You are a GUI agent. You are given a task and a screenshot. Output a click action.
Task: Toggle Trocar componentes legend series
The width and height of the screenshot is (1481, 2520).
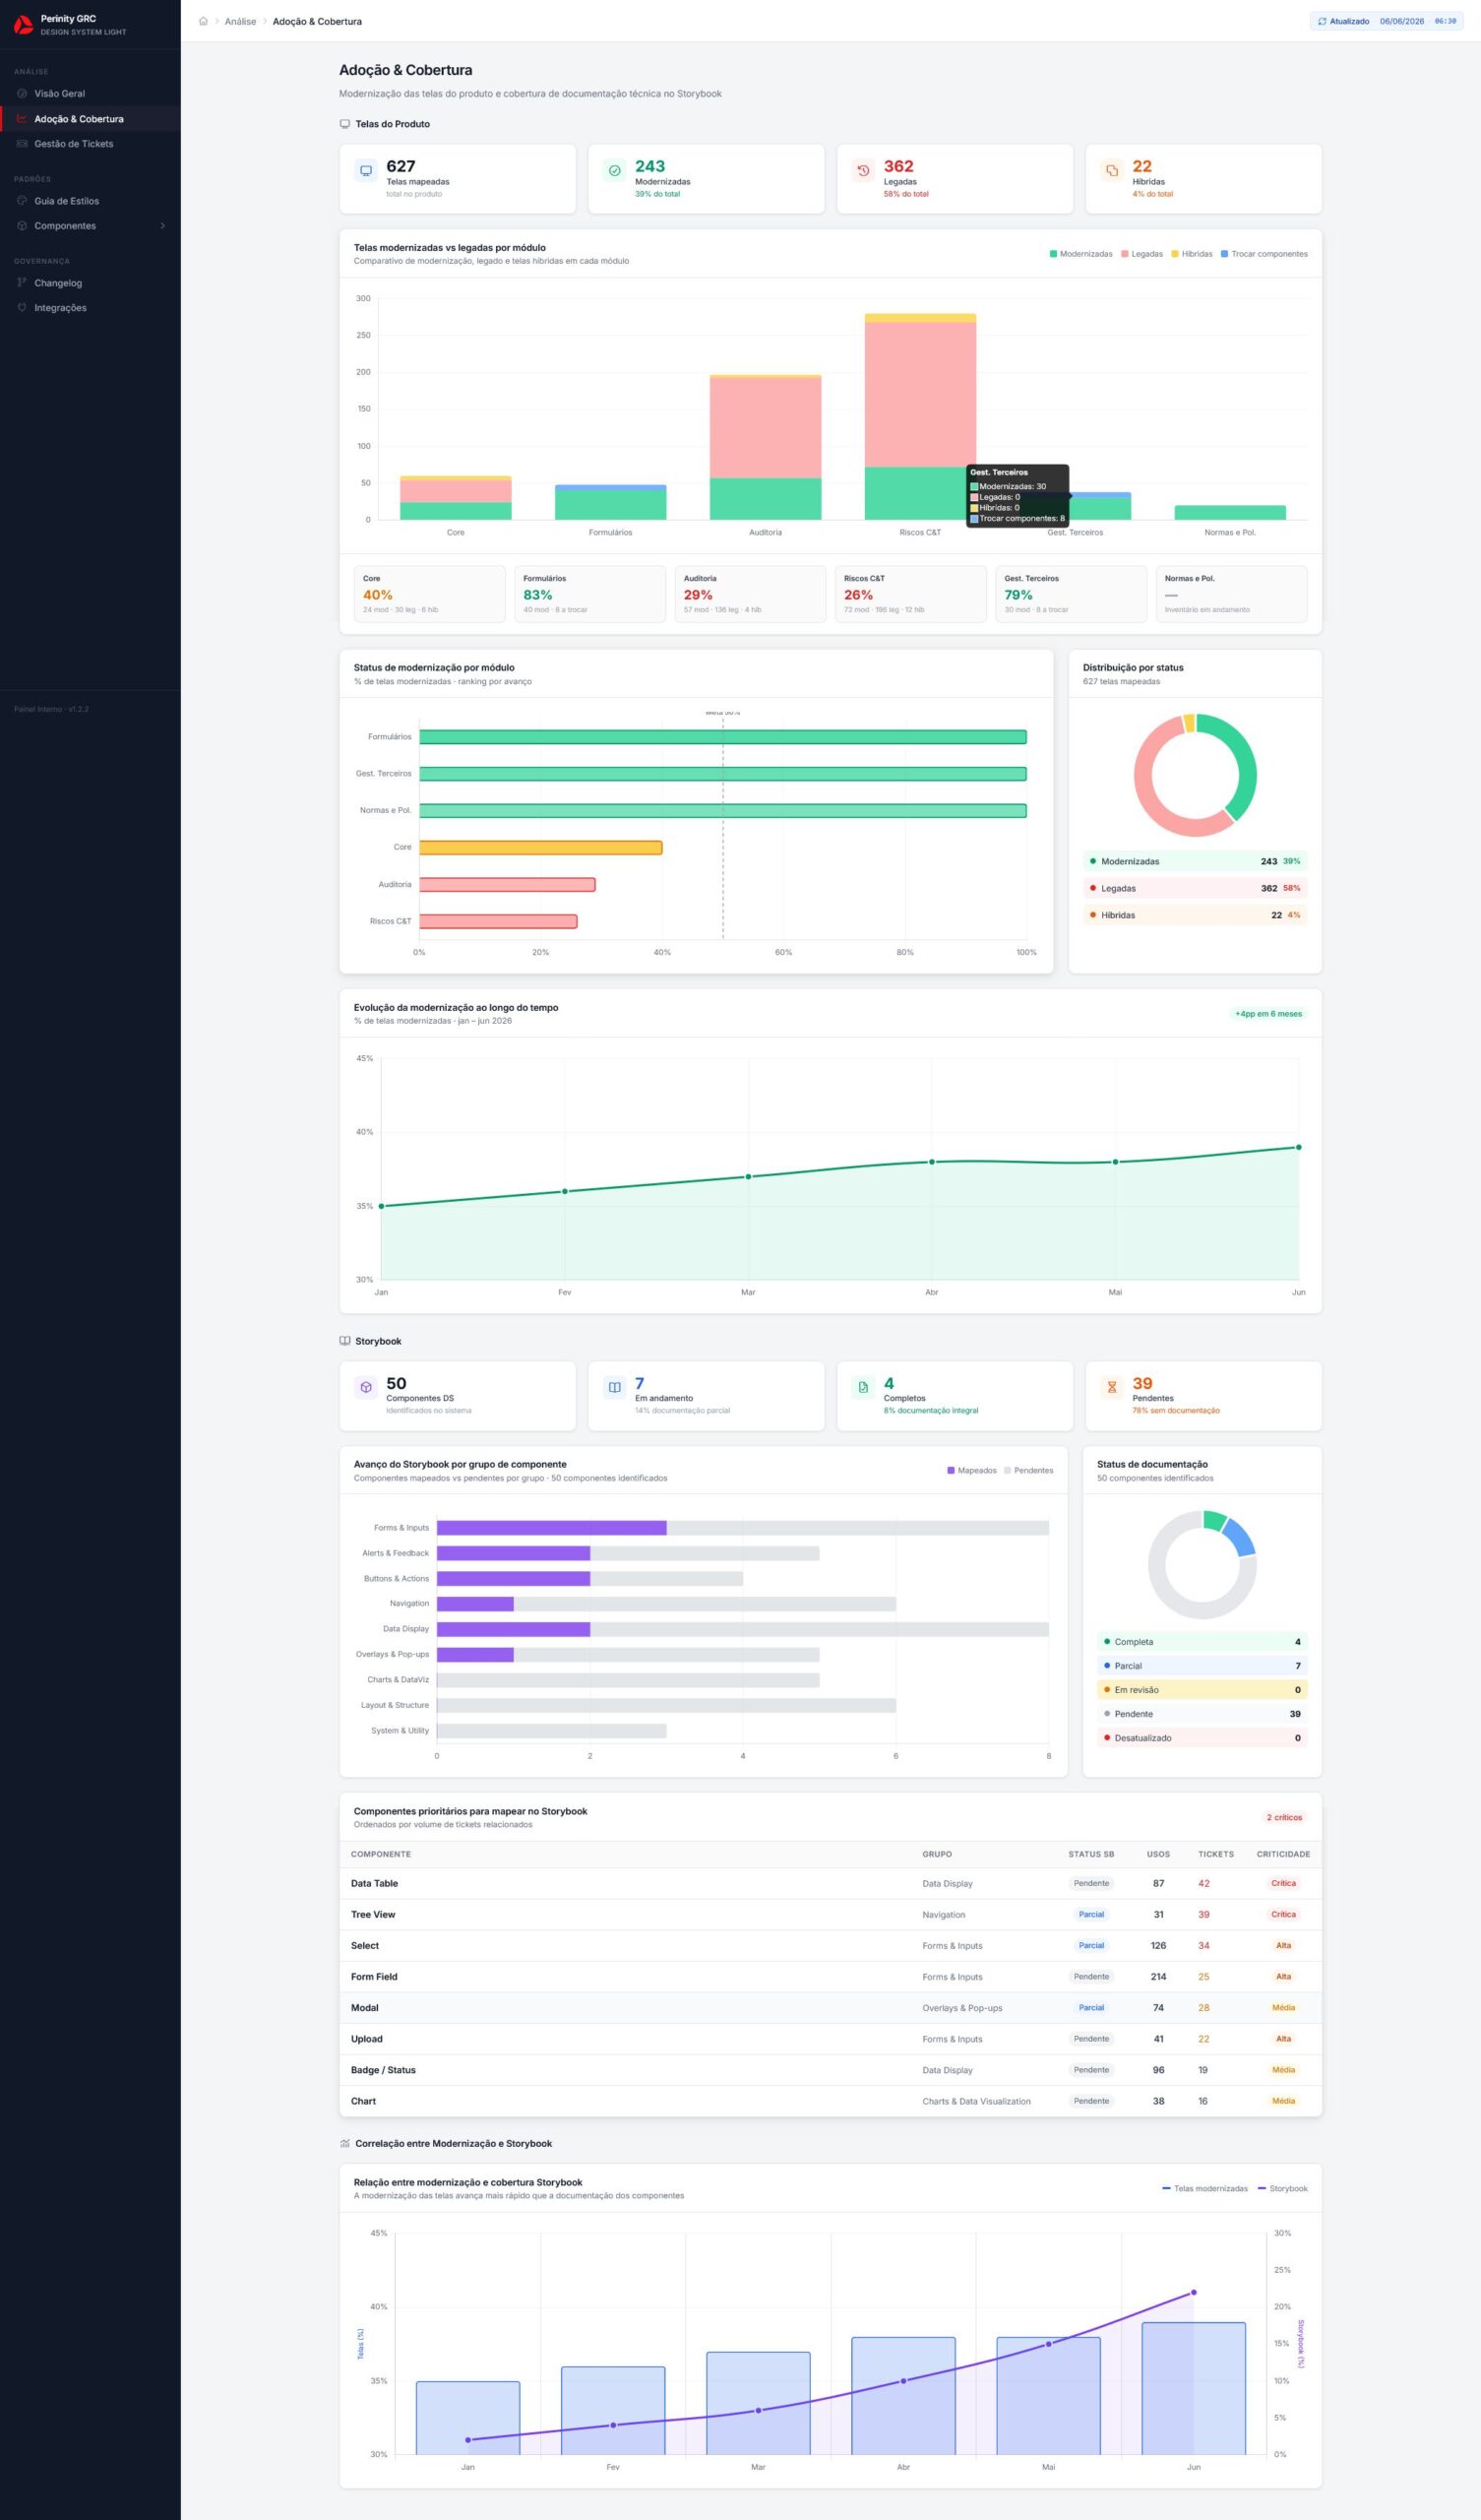click(1264, 254)
